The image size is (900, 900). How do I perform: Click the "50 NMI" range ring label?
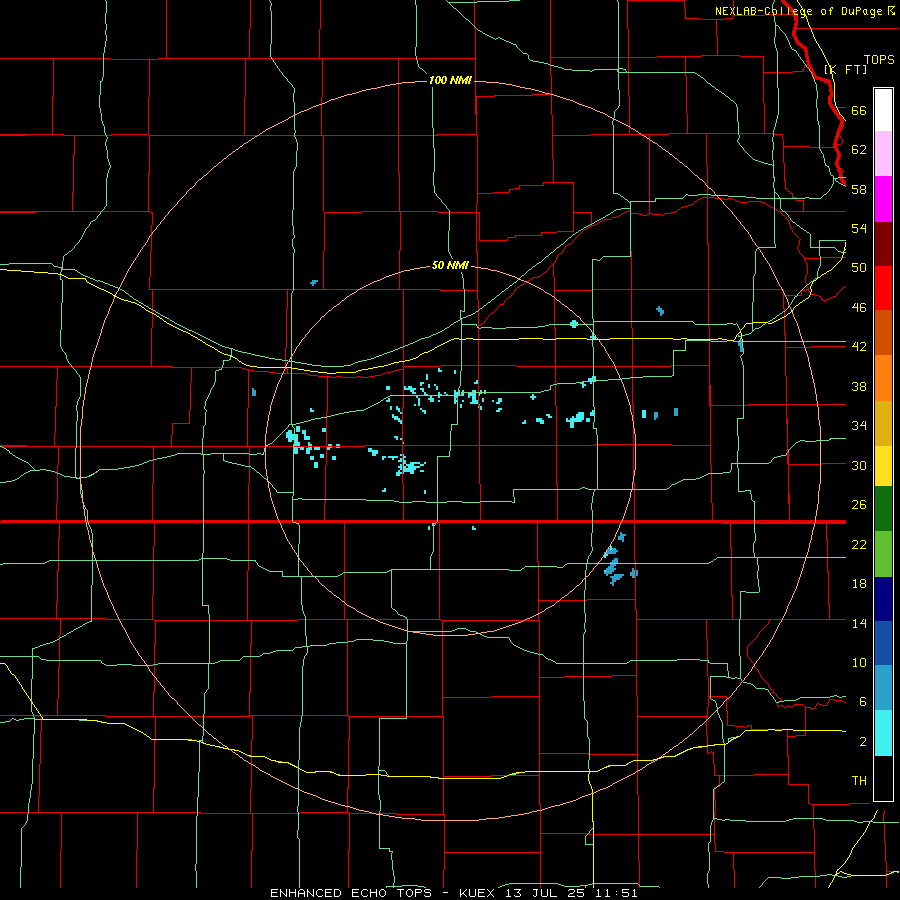coord(450,265)
